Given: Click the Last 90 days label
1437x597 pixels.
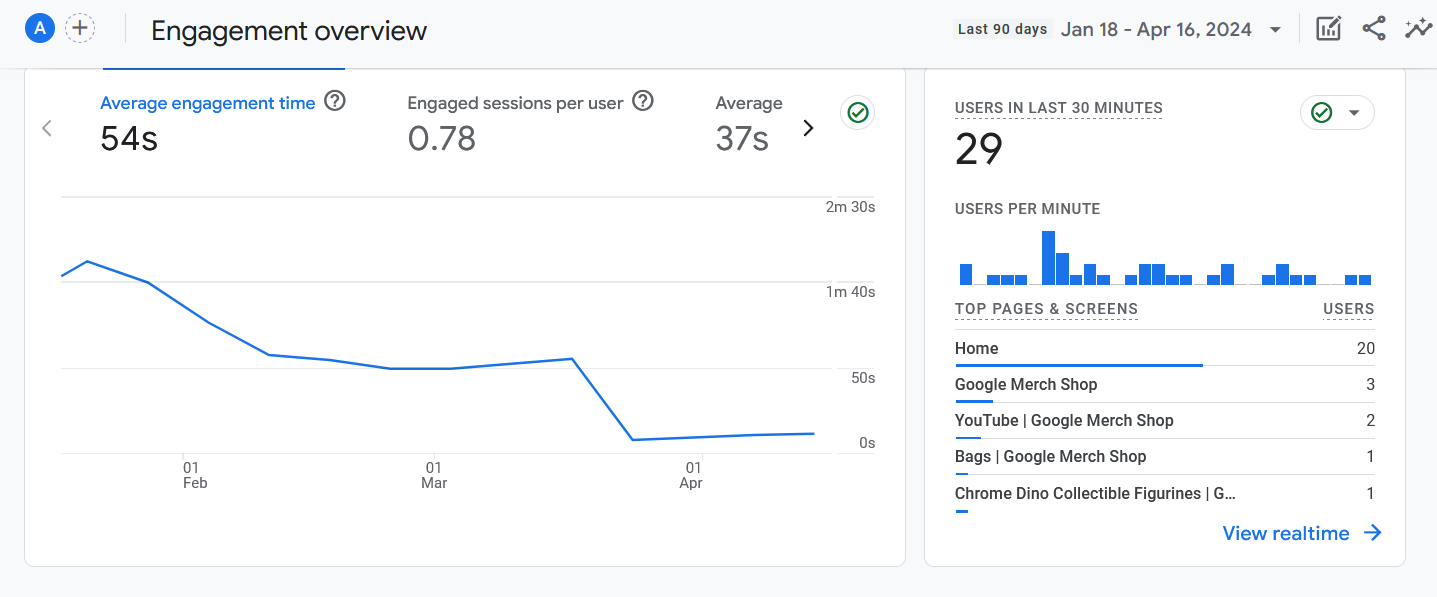Looking at the screenshot, I should pyautogui.click(x=1002, y=29).
